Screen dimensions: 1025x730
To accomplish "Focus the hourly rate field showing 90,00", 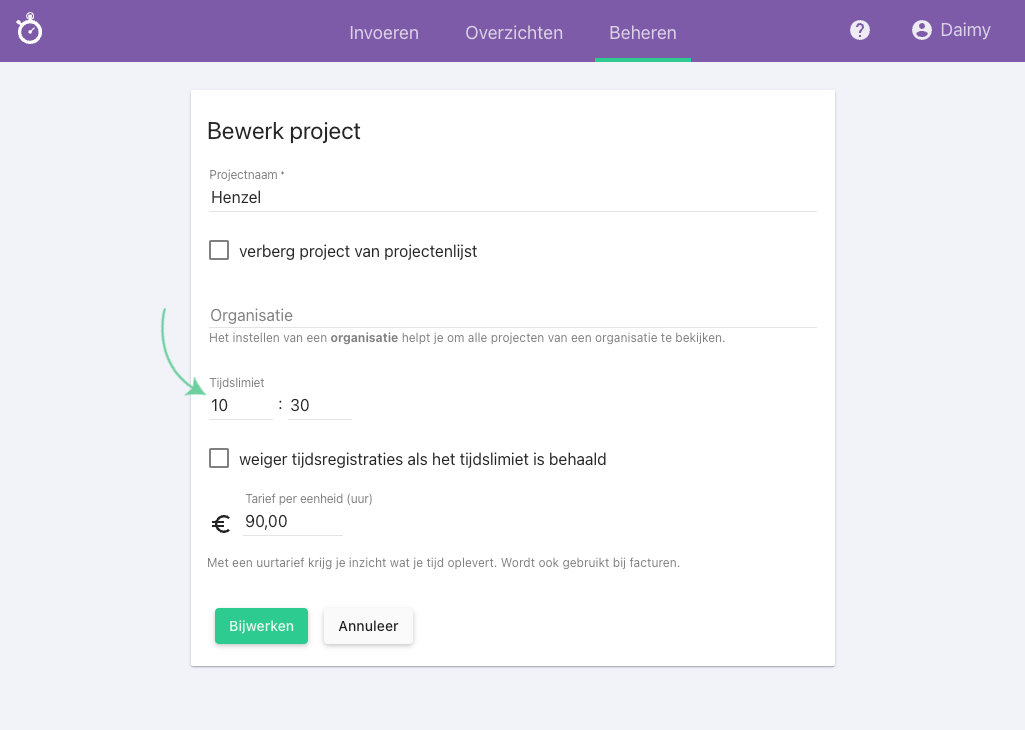I will 292,521.
